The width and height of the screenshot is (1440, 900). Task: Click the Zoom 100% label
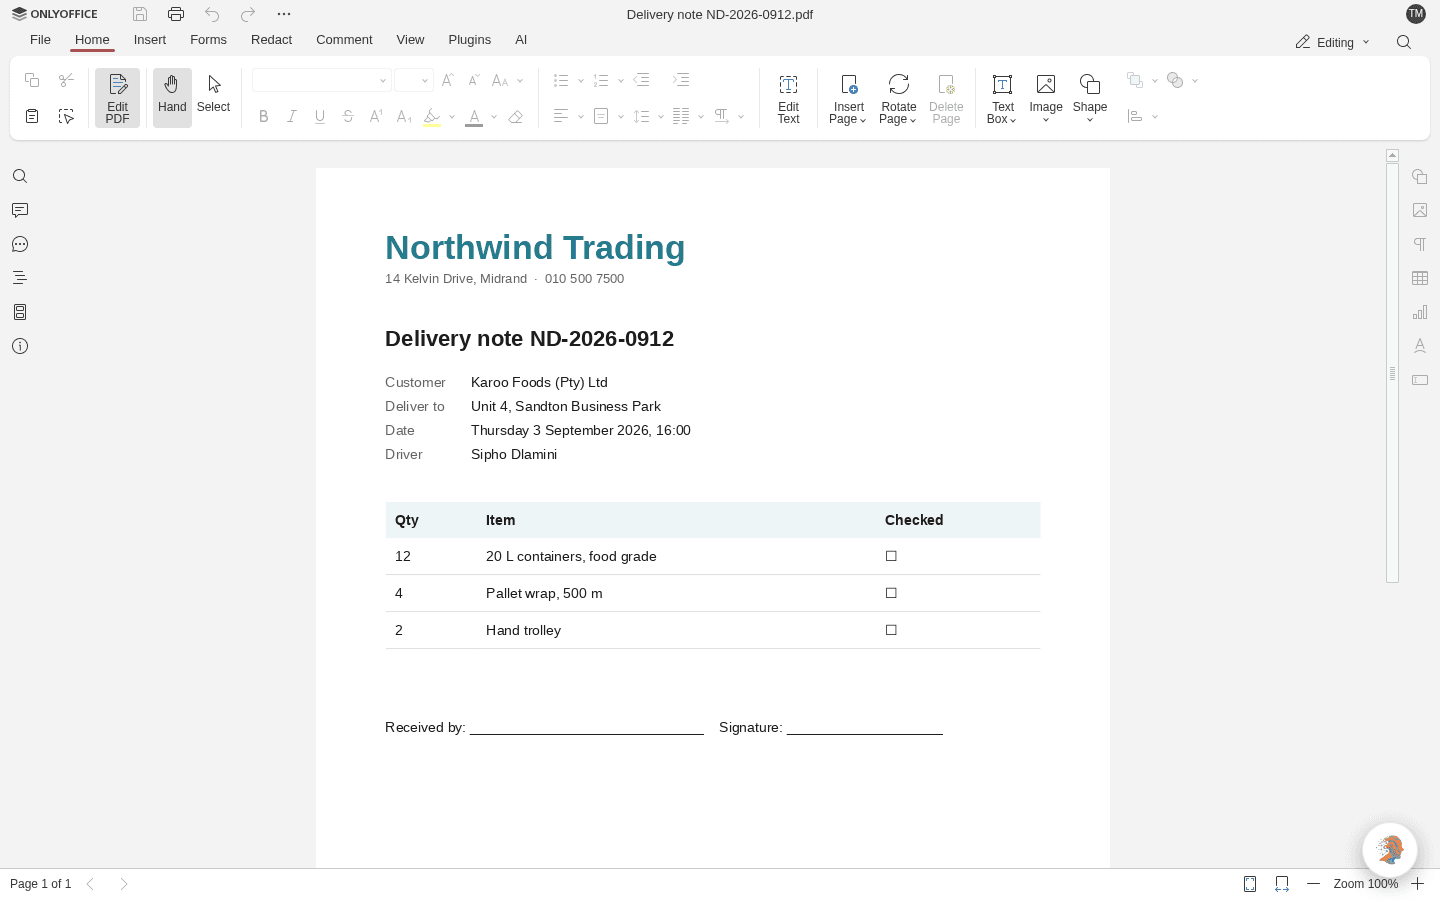1365,884
